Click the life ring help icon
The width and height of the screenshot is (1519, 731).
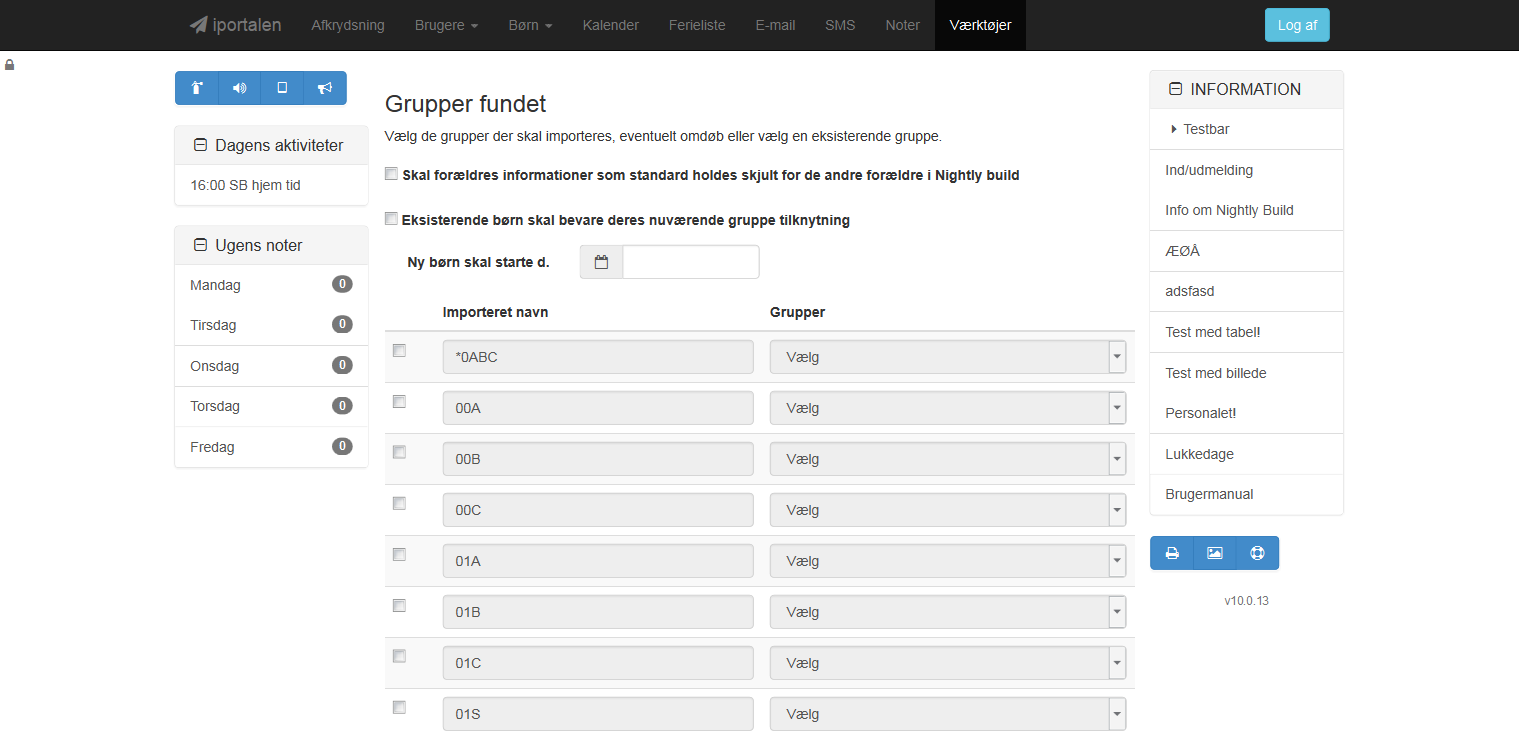pos(1258,553)
